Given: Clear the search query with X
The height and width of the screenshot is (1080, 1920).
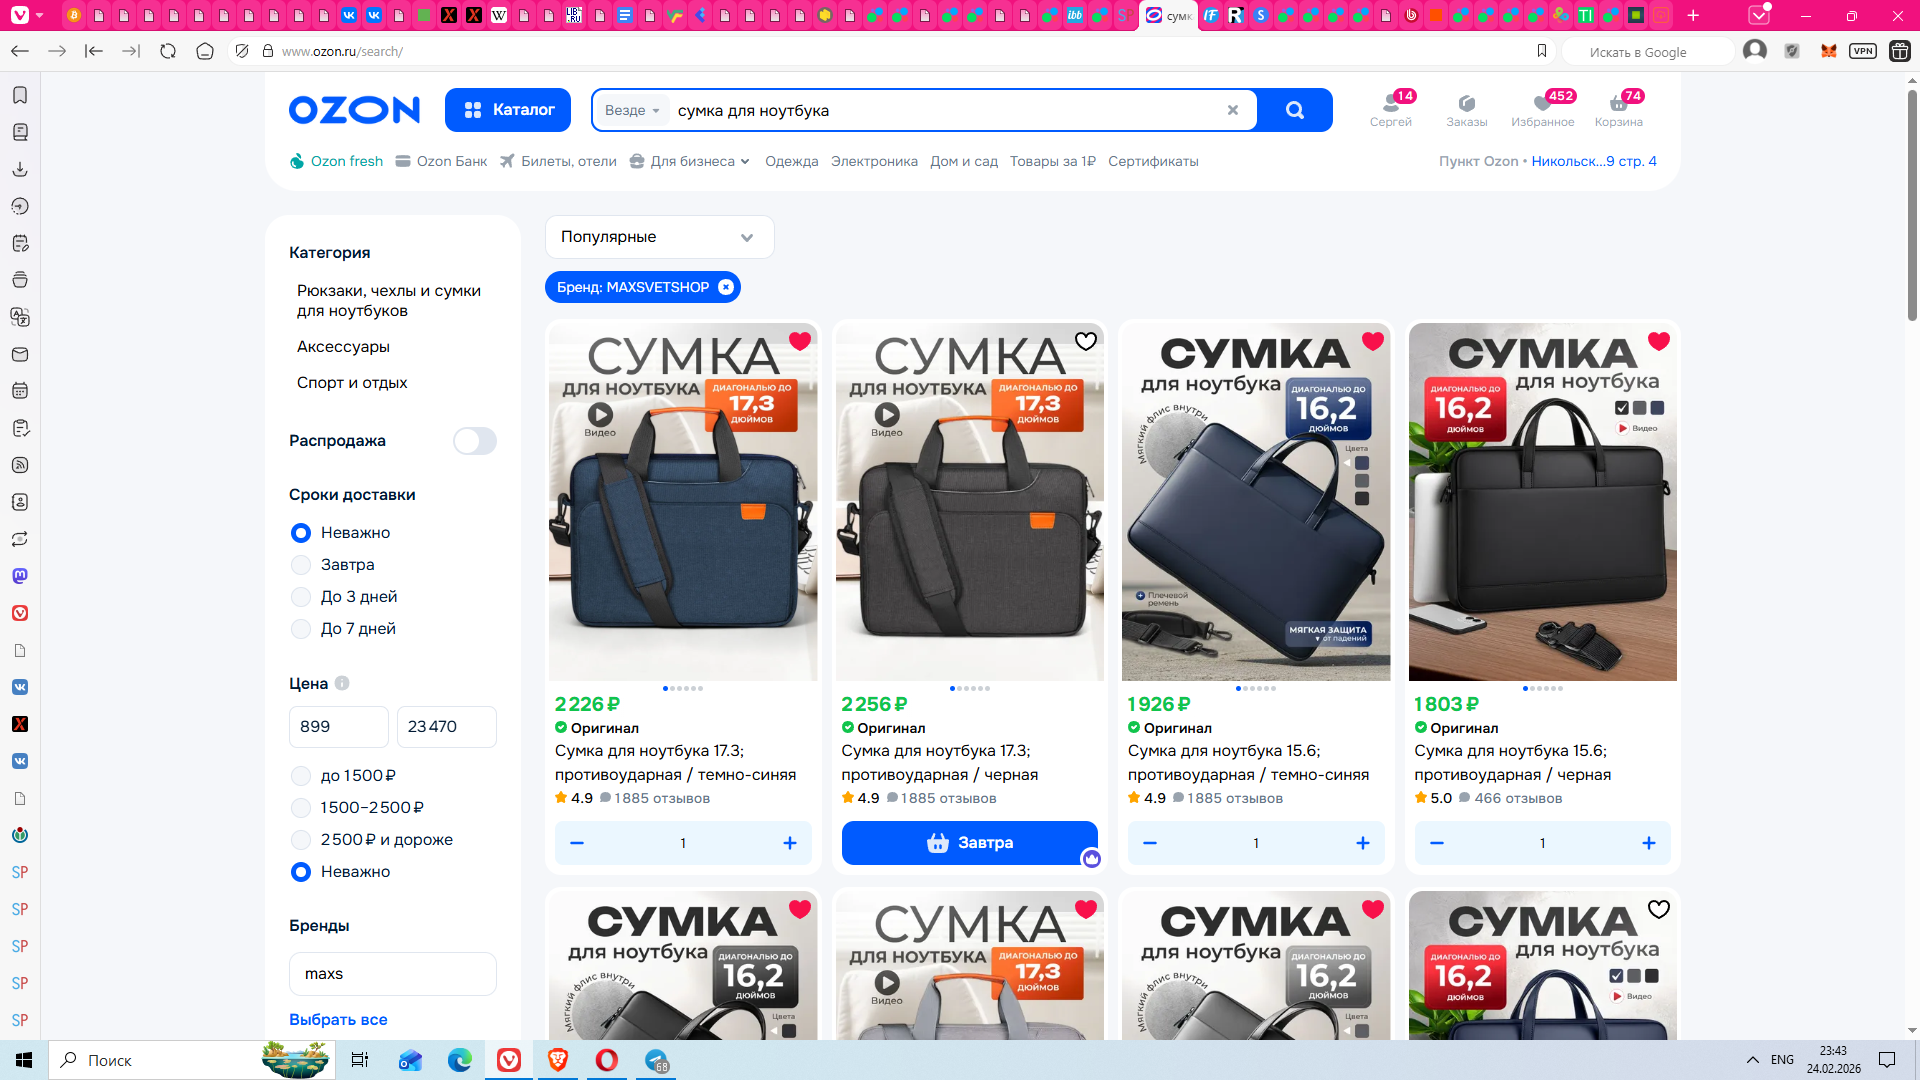Looking at the screenshot, I should point(1232,110).
